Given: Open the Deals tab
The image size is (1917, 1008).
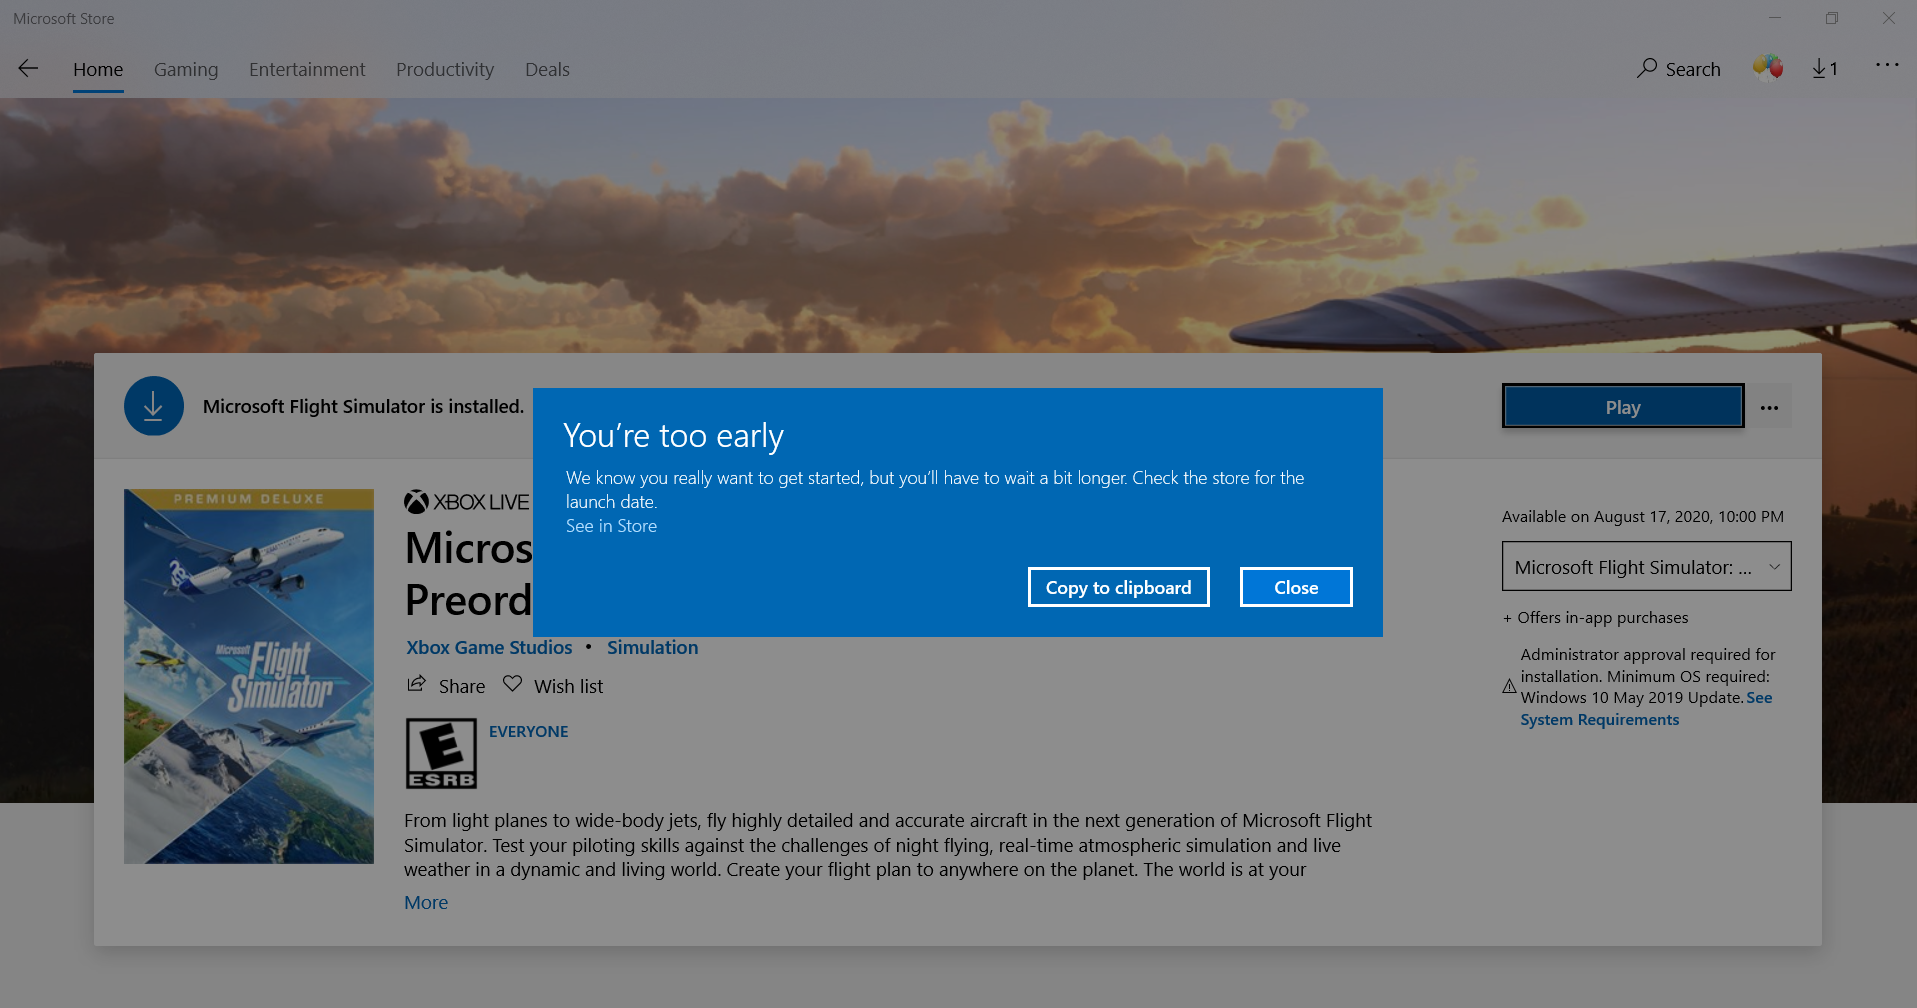Looking at the screenshot, I should point(547,69).
